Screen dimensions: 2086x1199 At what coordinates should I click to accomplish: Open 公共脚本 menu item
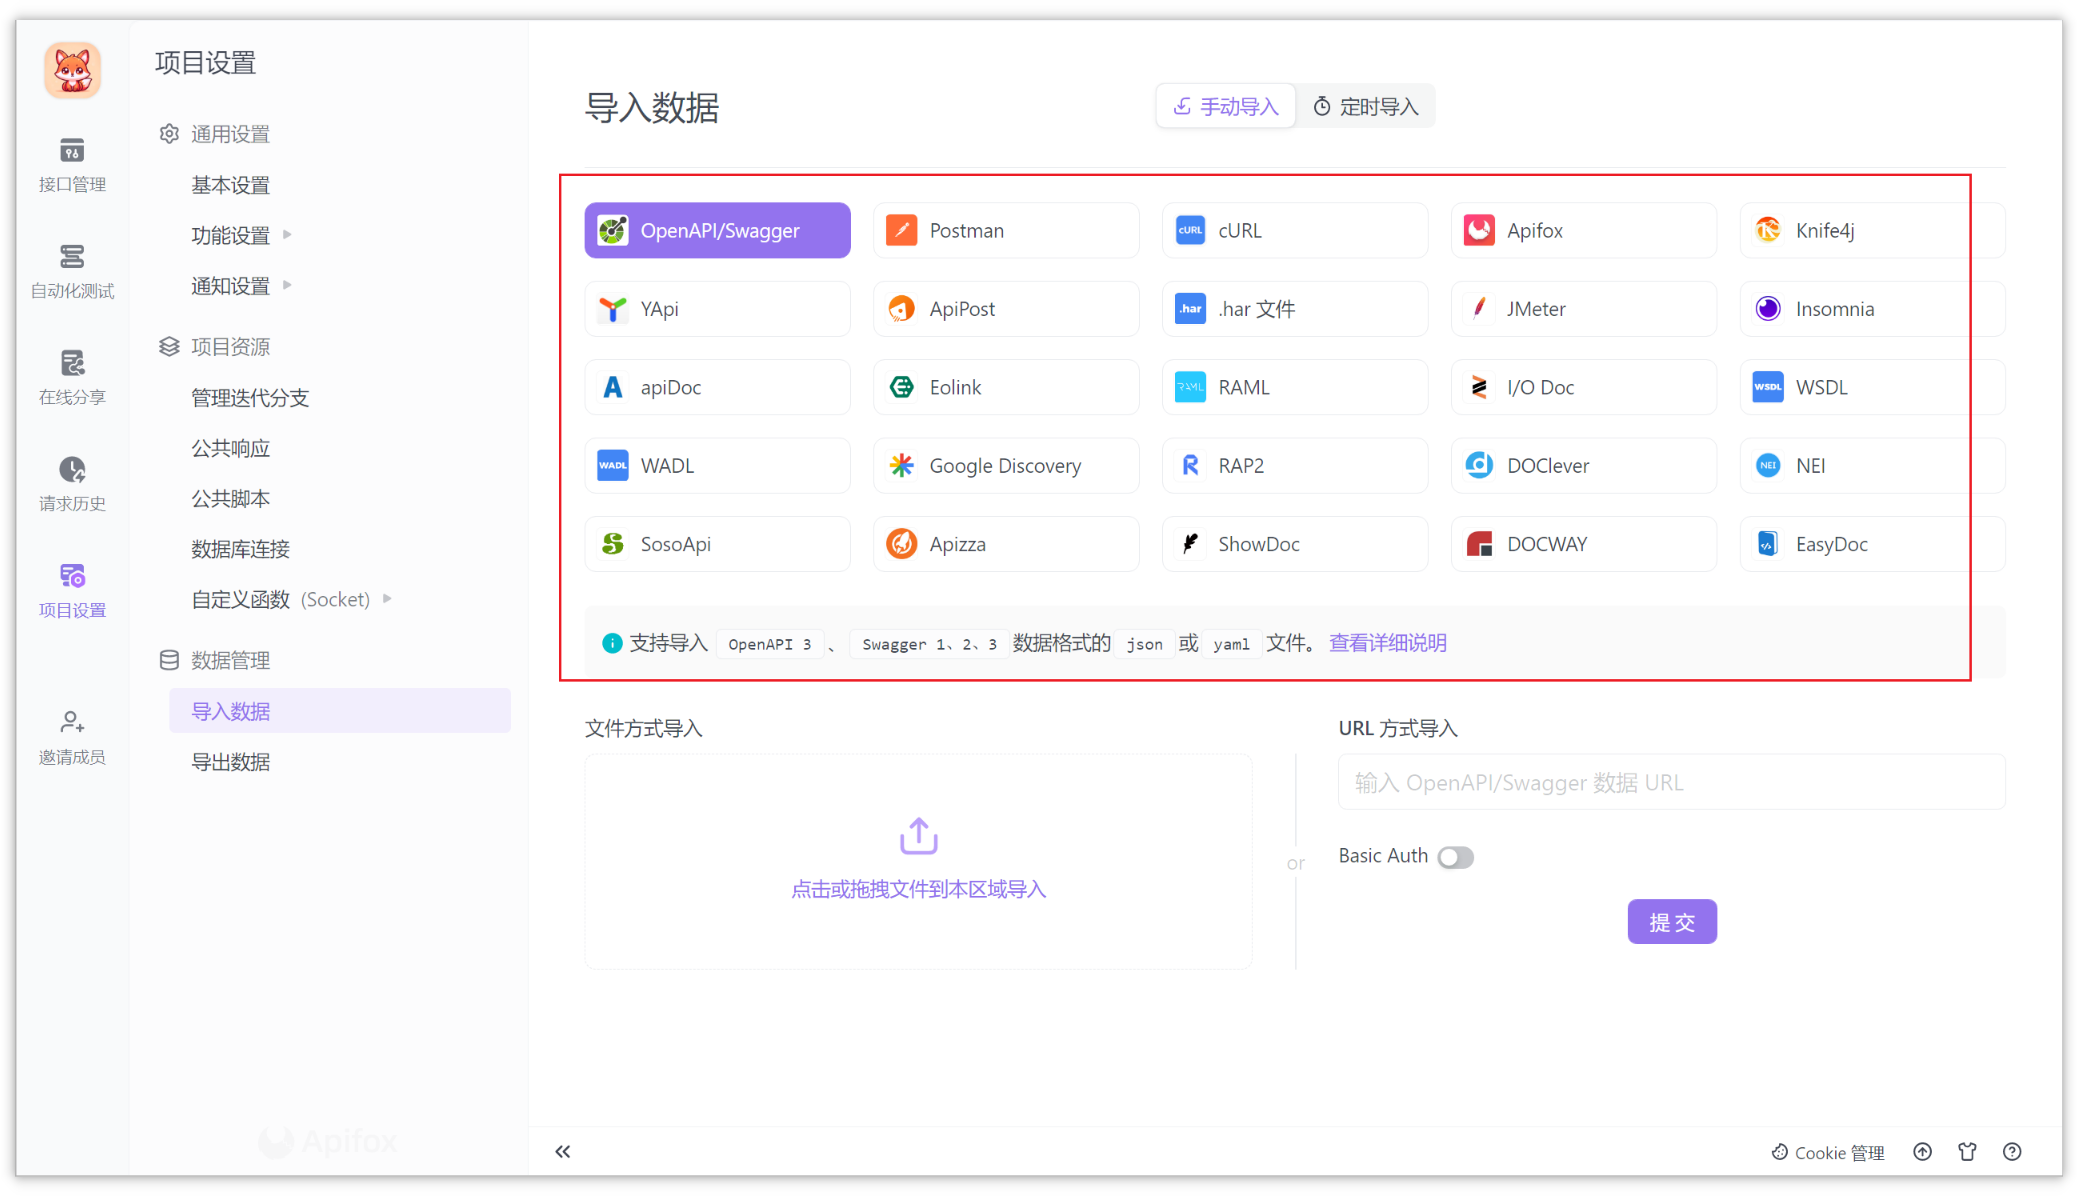pyautogui.click(x=231, y=498)
